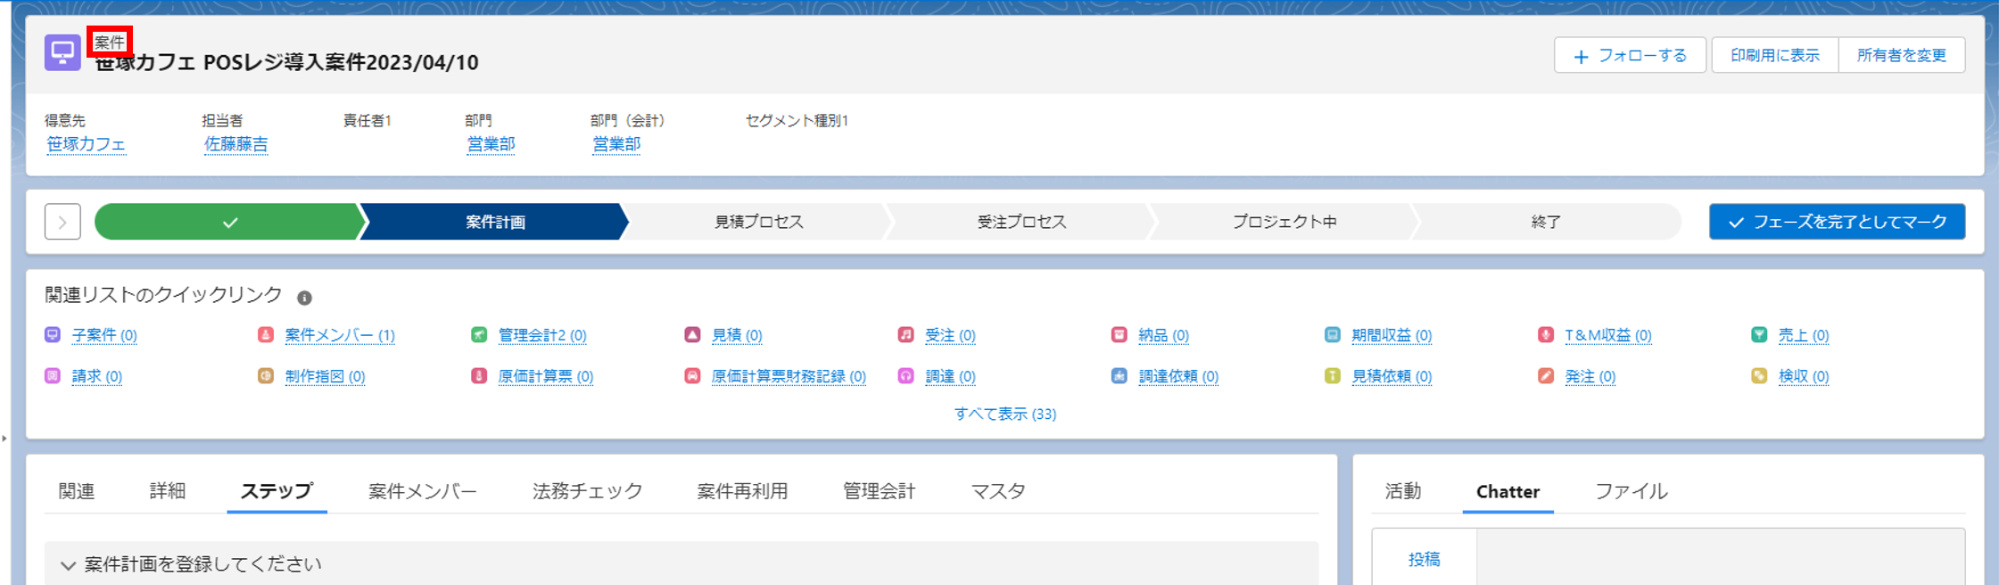
Task: Open the 子案件 (0) link
Action: (x=104, y=335)
